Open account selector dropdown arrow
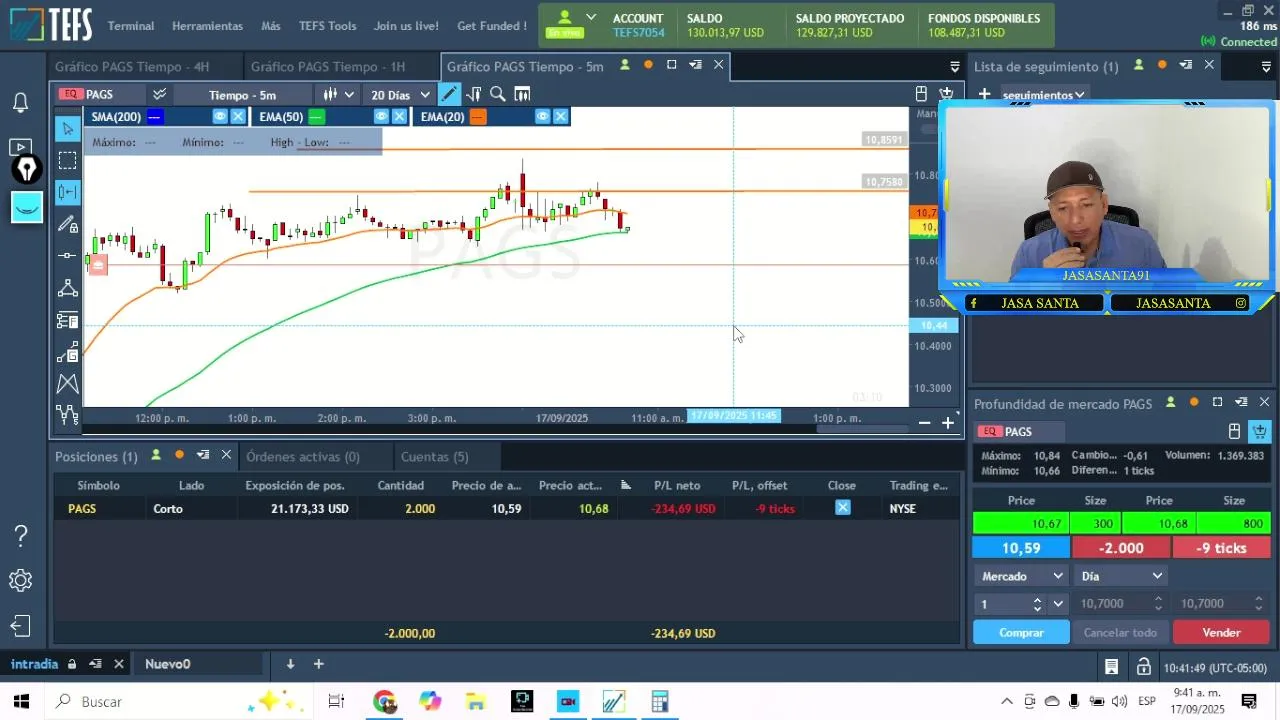 point(591,18)
